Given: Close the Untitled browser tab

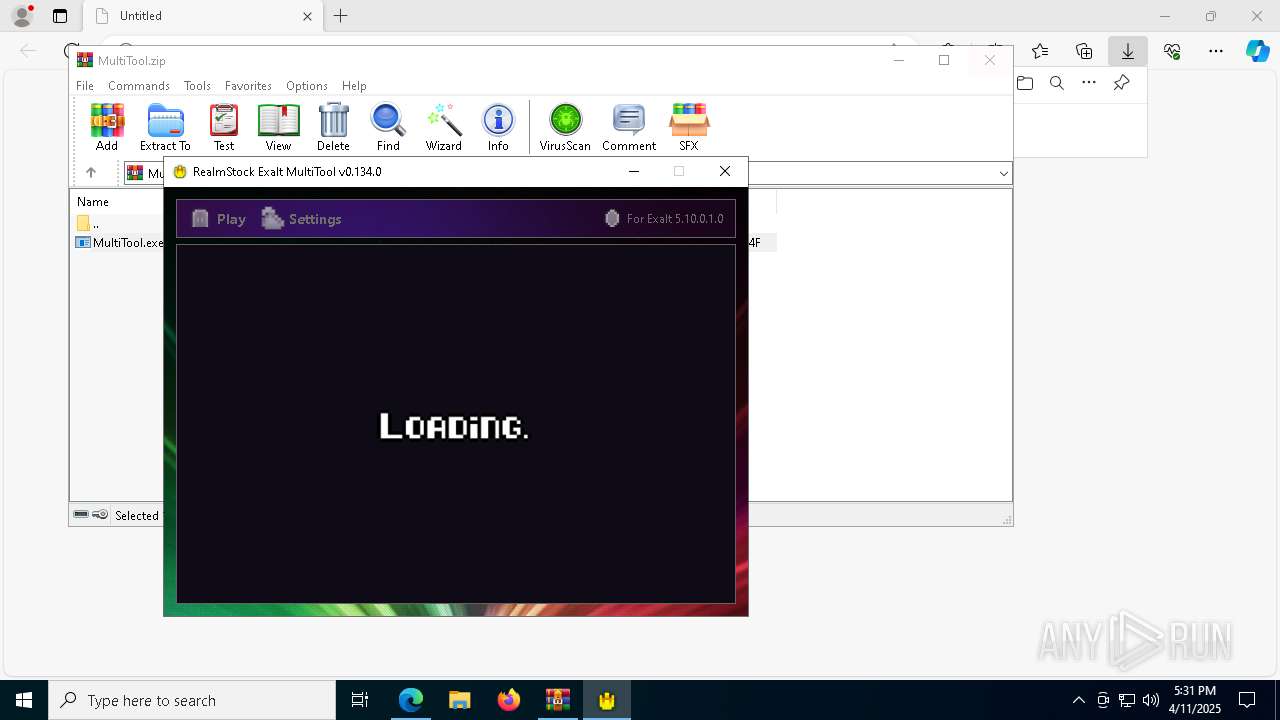Looking at the screenshot, I should (307, 16).
